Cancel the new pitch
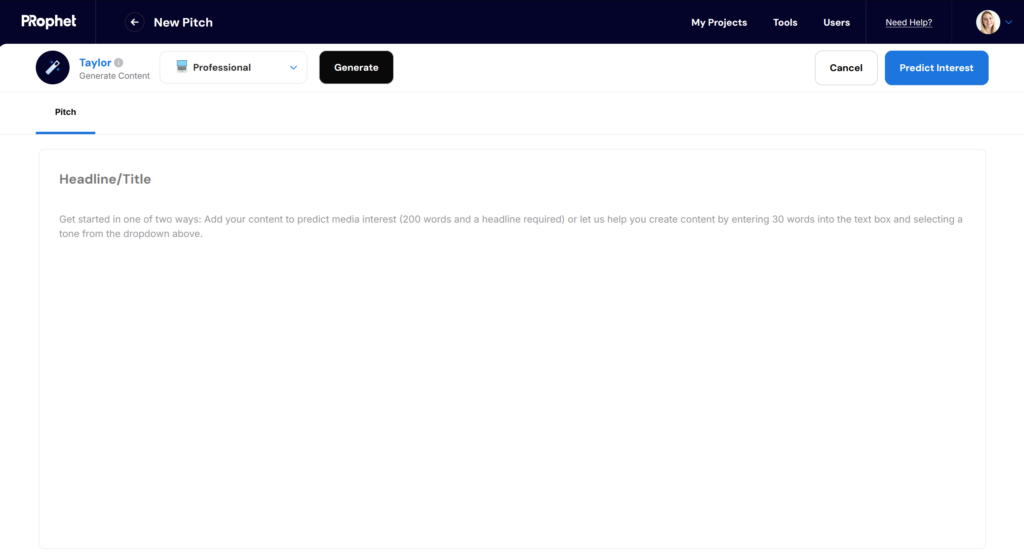The image size is (1024, 556). point(846,68)
